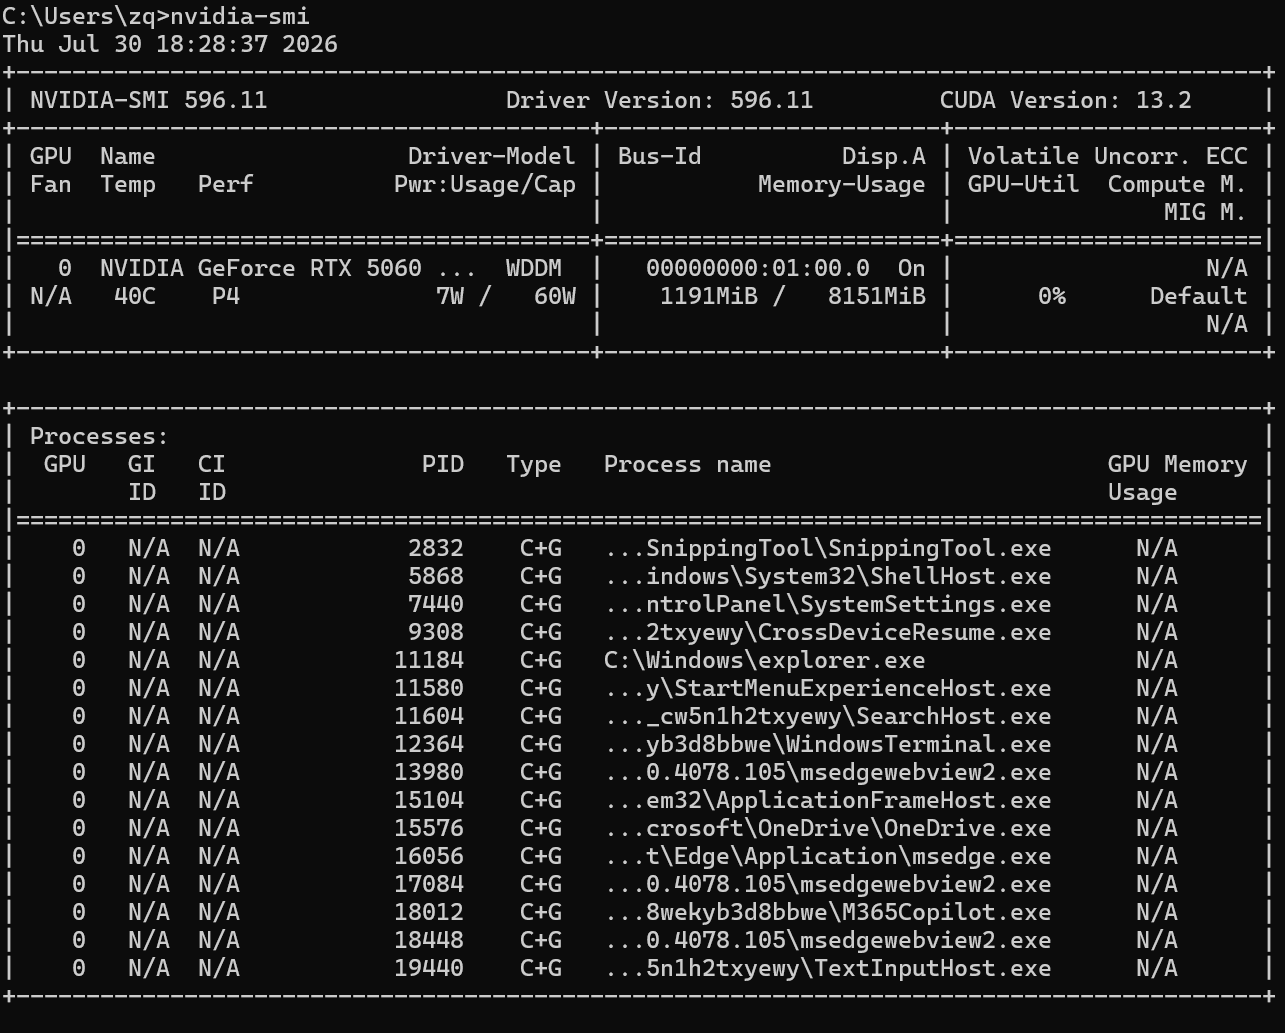This screenshot has height=1033, width=1285.
Task: Click the PID value 15104
Action: point(429,800)
